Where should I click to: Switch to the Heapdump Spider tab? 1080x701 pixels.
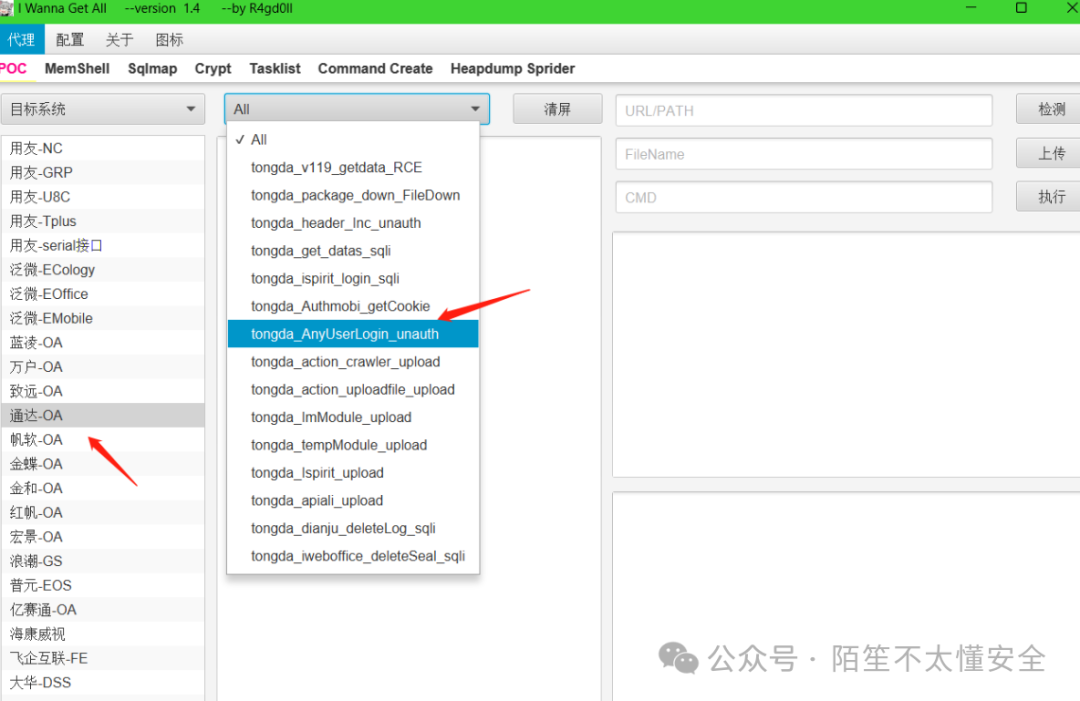pyautogui.click(x=512, y=68)
